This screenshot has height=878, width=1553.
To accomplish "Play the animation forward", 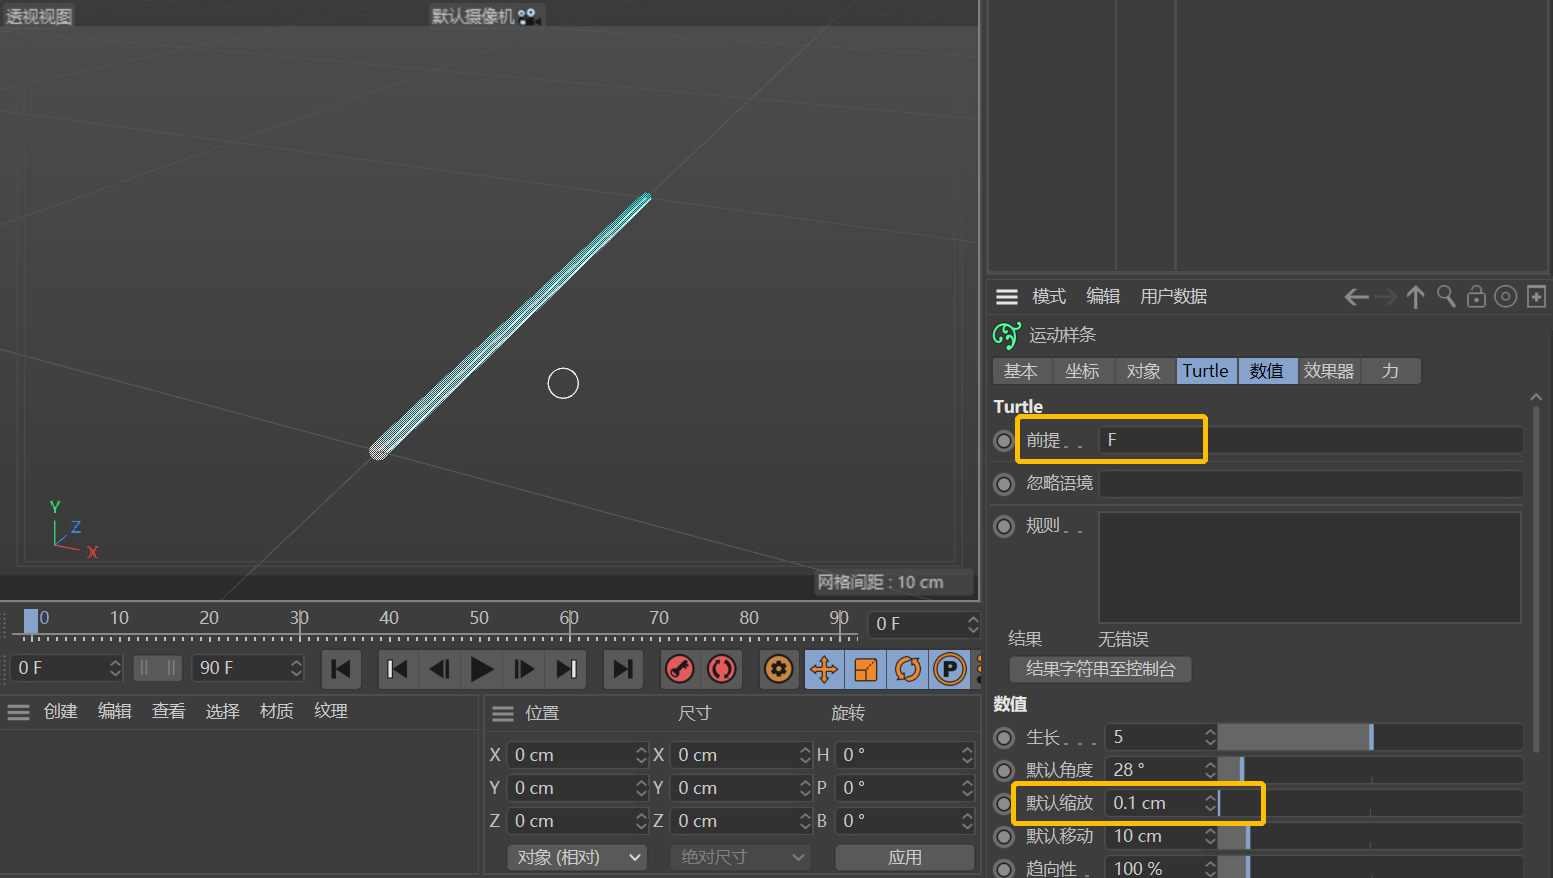I will 482,669.
